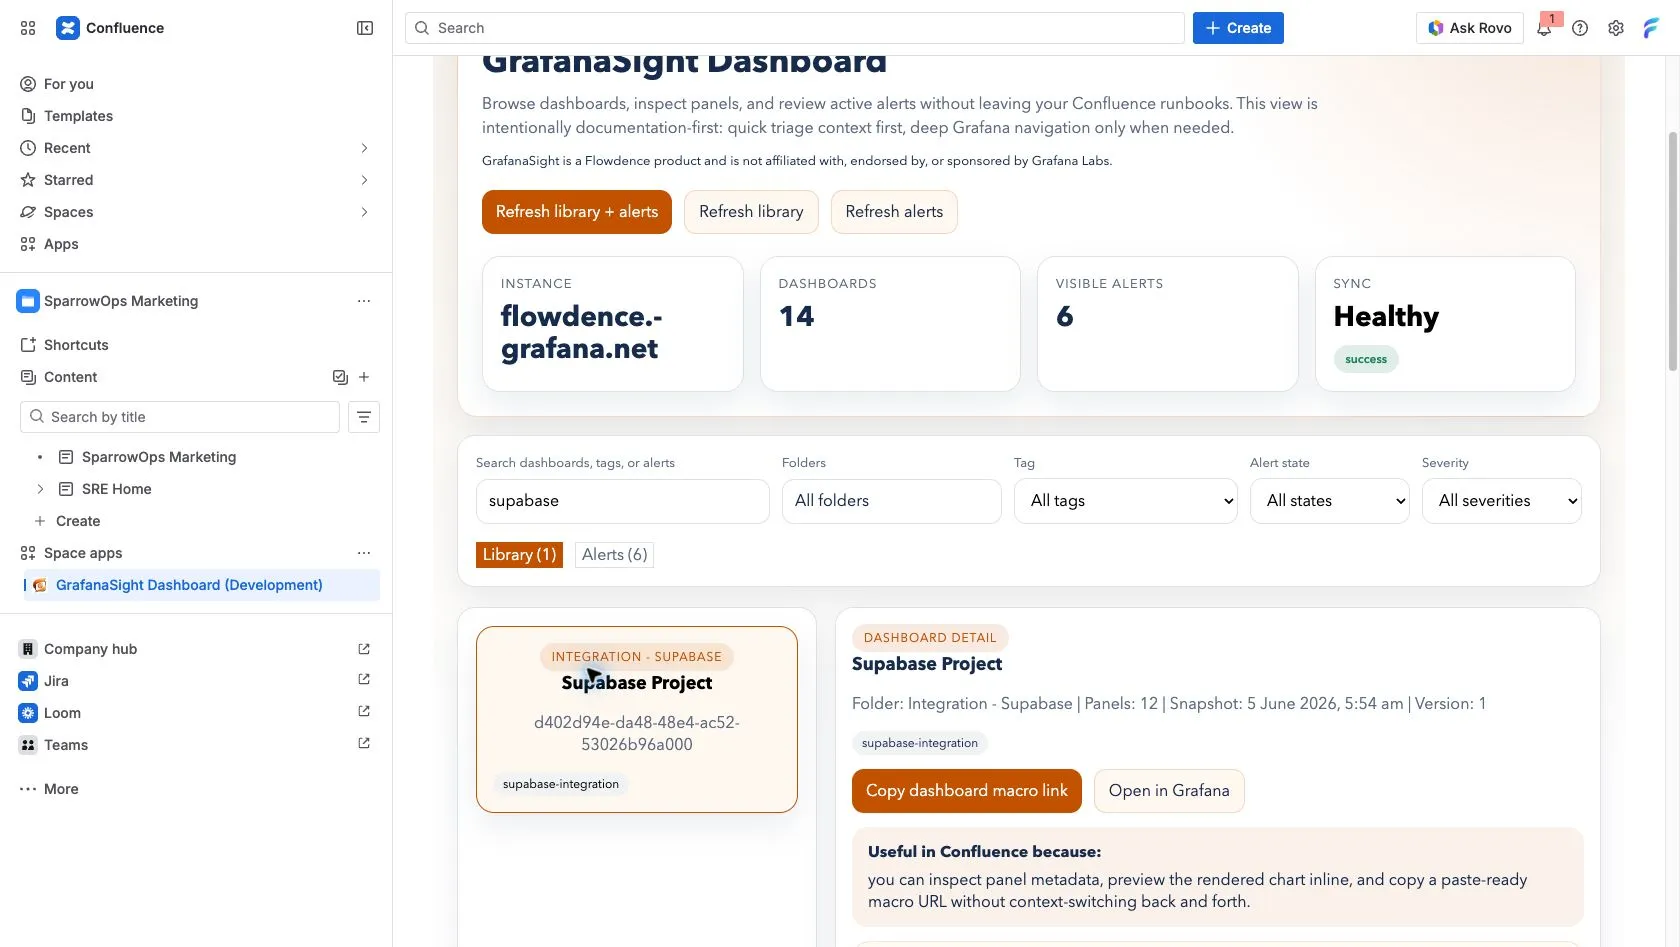Viewport: 1680px width, 947px height.
Task: Focus the Search by title field
Action: pyautogui.click(x=180, y=417)
